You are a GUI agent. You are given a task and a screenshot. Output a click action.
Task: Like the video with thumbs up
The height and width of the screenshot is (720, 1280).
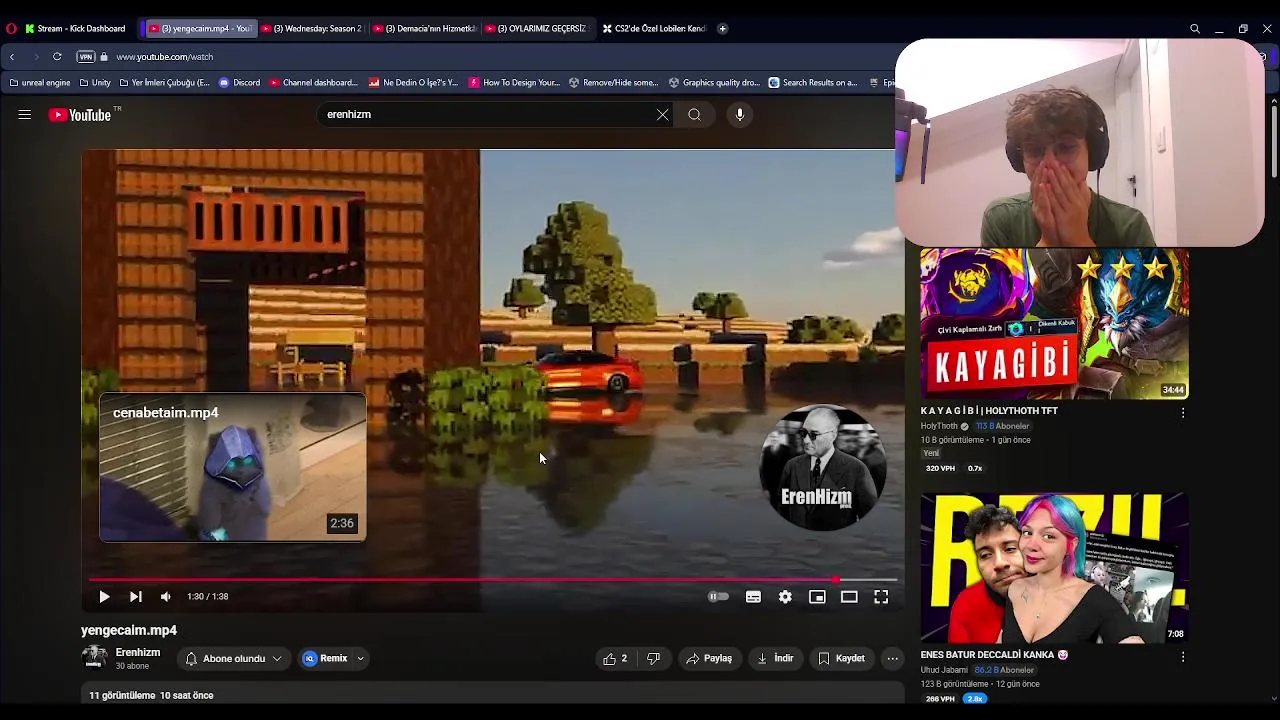tap(615, 659)
